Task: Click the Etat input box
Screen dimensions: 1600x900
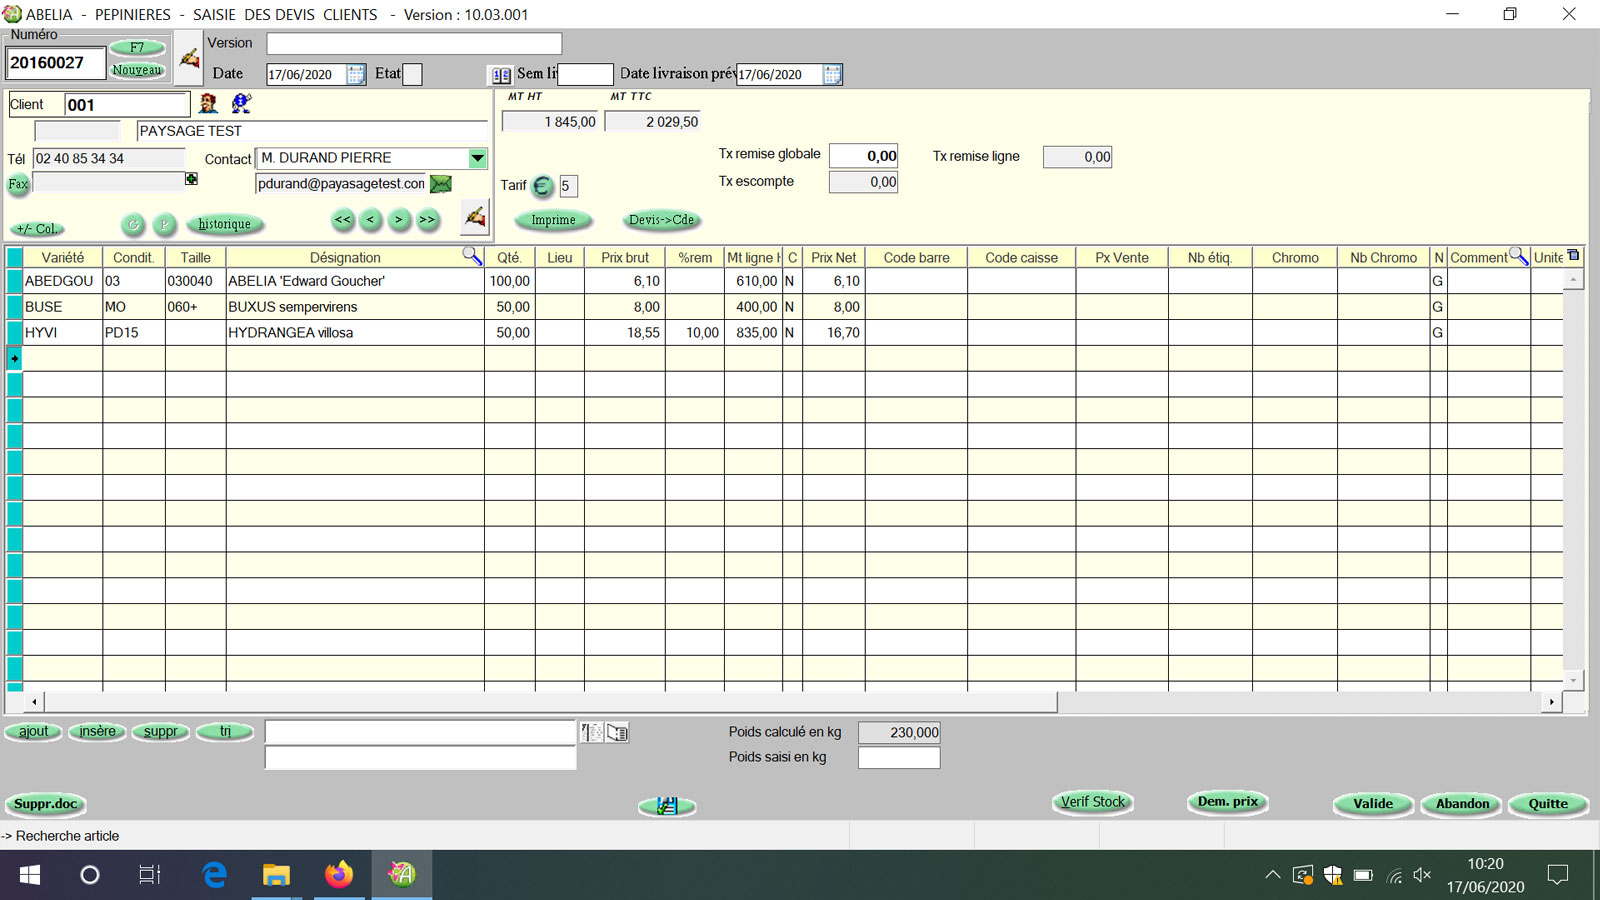Action: pyautogui.click(x=412, y=75)
